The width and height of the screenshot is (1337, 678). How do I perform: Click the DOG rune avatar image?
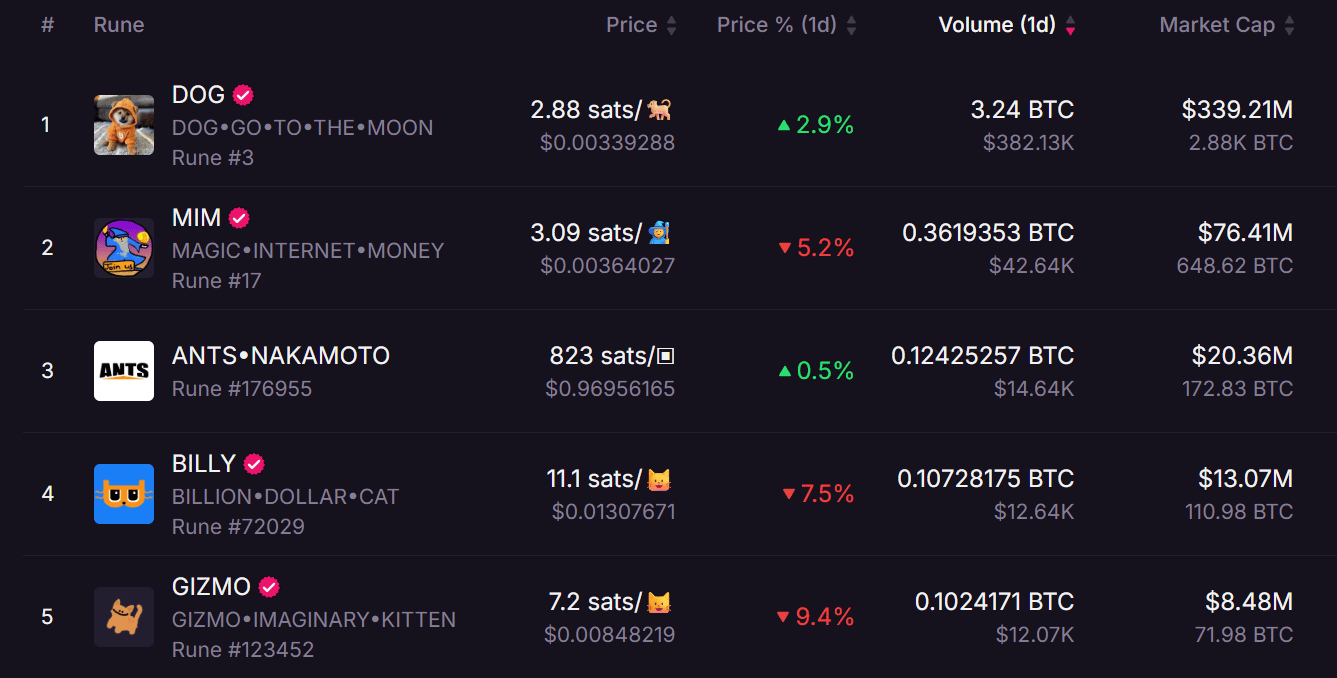pos(124,125)
